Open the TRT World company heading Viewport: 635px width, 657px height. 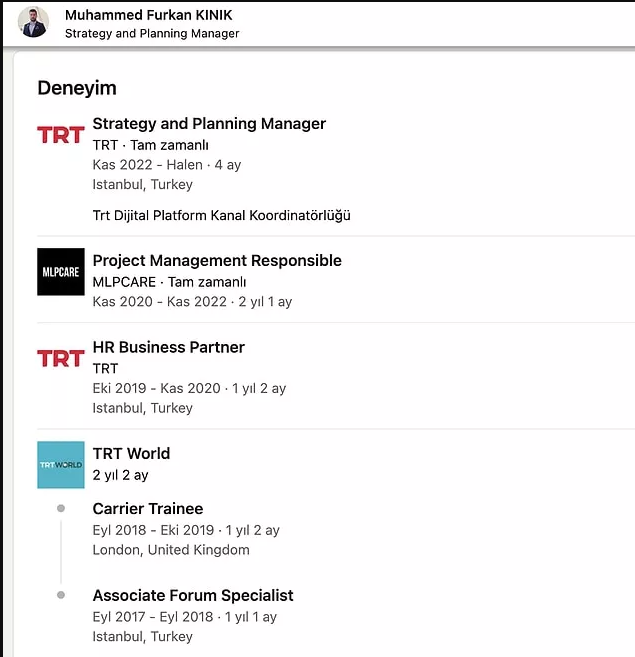[131, 453]
